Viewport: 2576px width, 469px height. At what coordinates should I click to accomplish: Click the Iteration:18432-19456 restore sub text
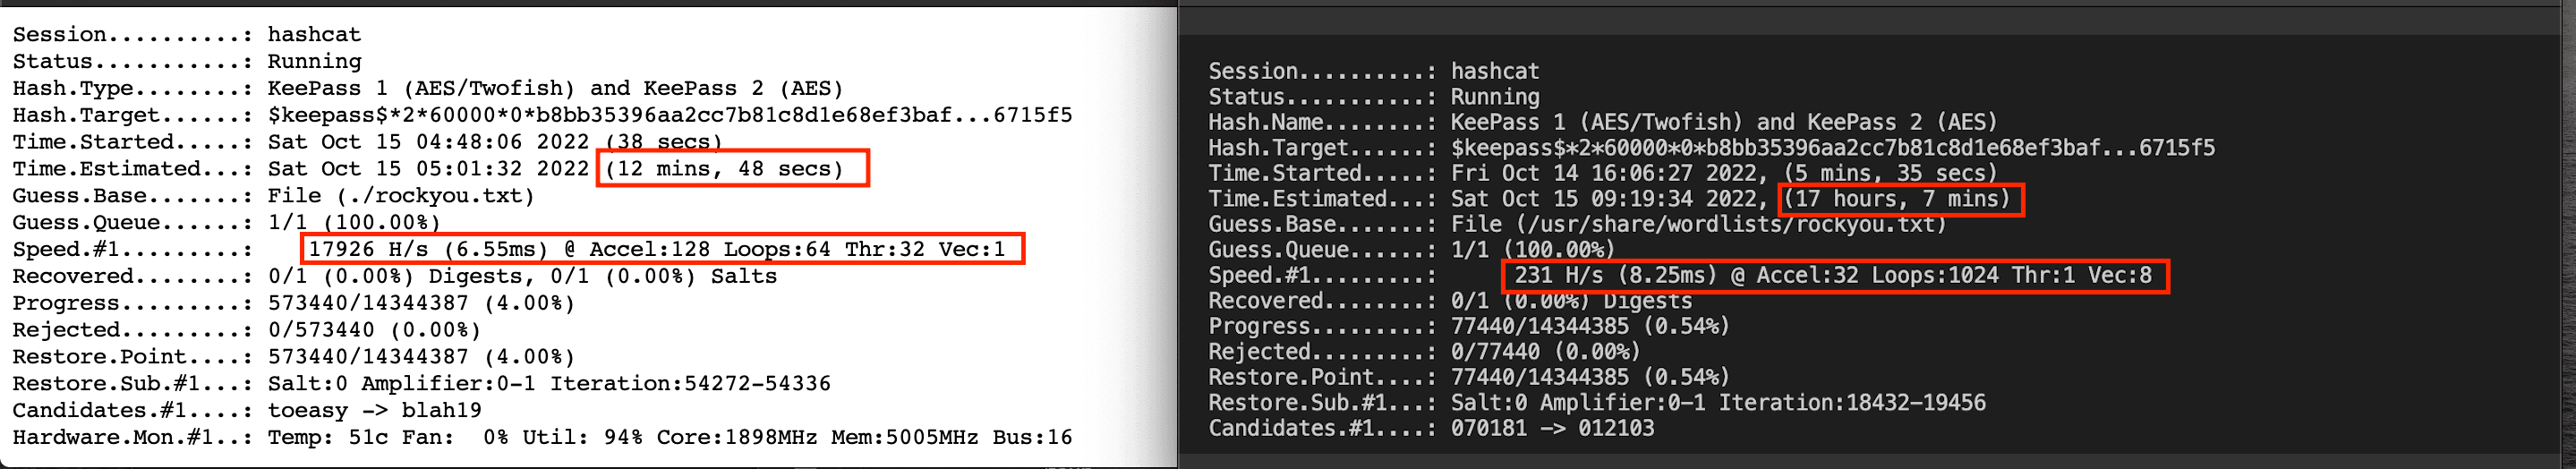point(1852,403)
